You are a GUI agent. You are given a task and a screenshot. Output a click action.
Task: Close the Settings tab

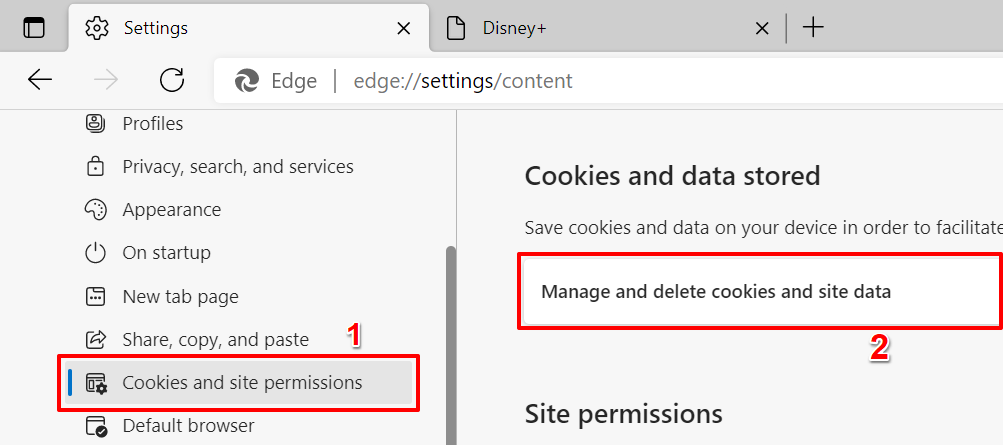(x=403, y=29)
